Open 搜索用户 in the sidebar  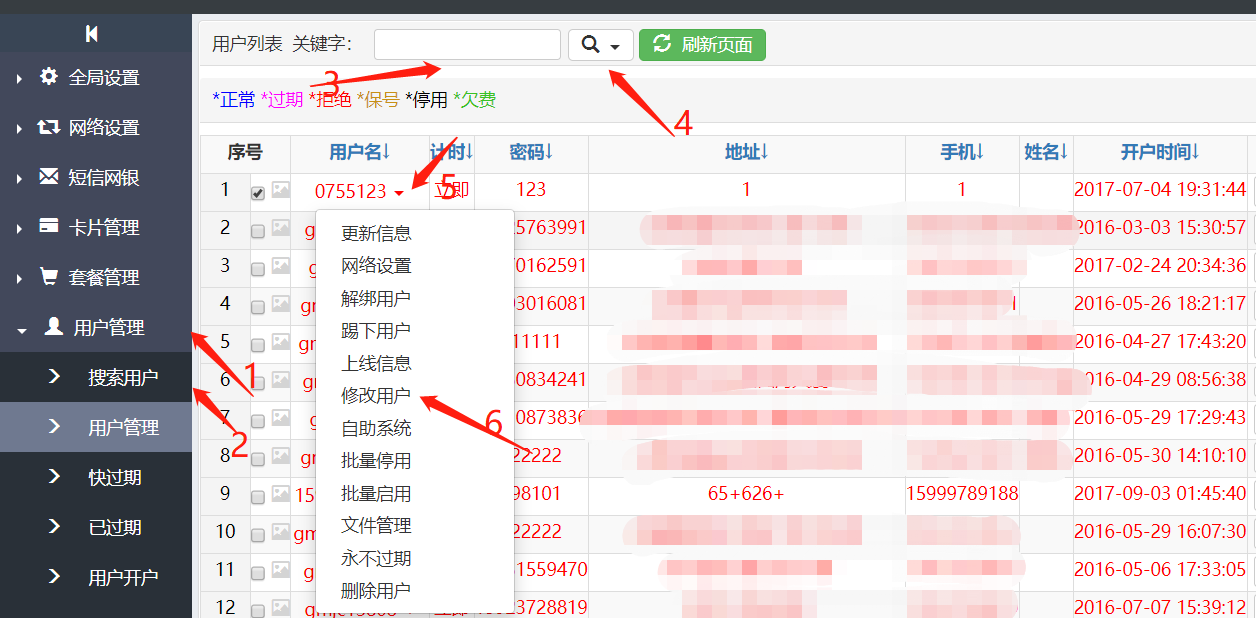122,378
